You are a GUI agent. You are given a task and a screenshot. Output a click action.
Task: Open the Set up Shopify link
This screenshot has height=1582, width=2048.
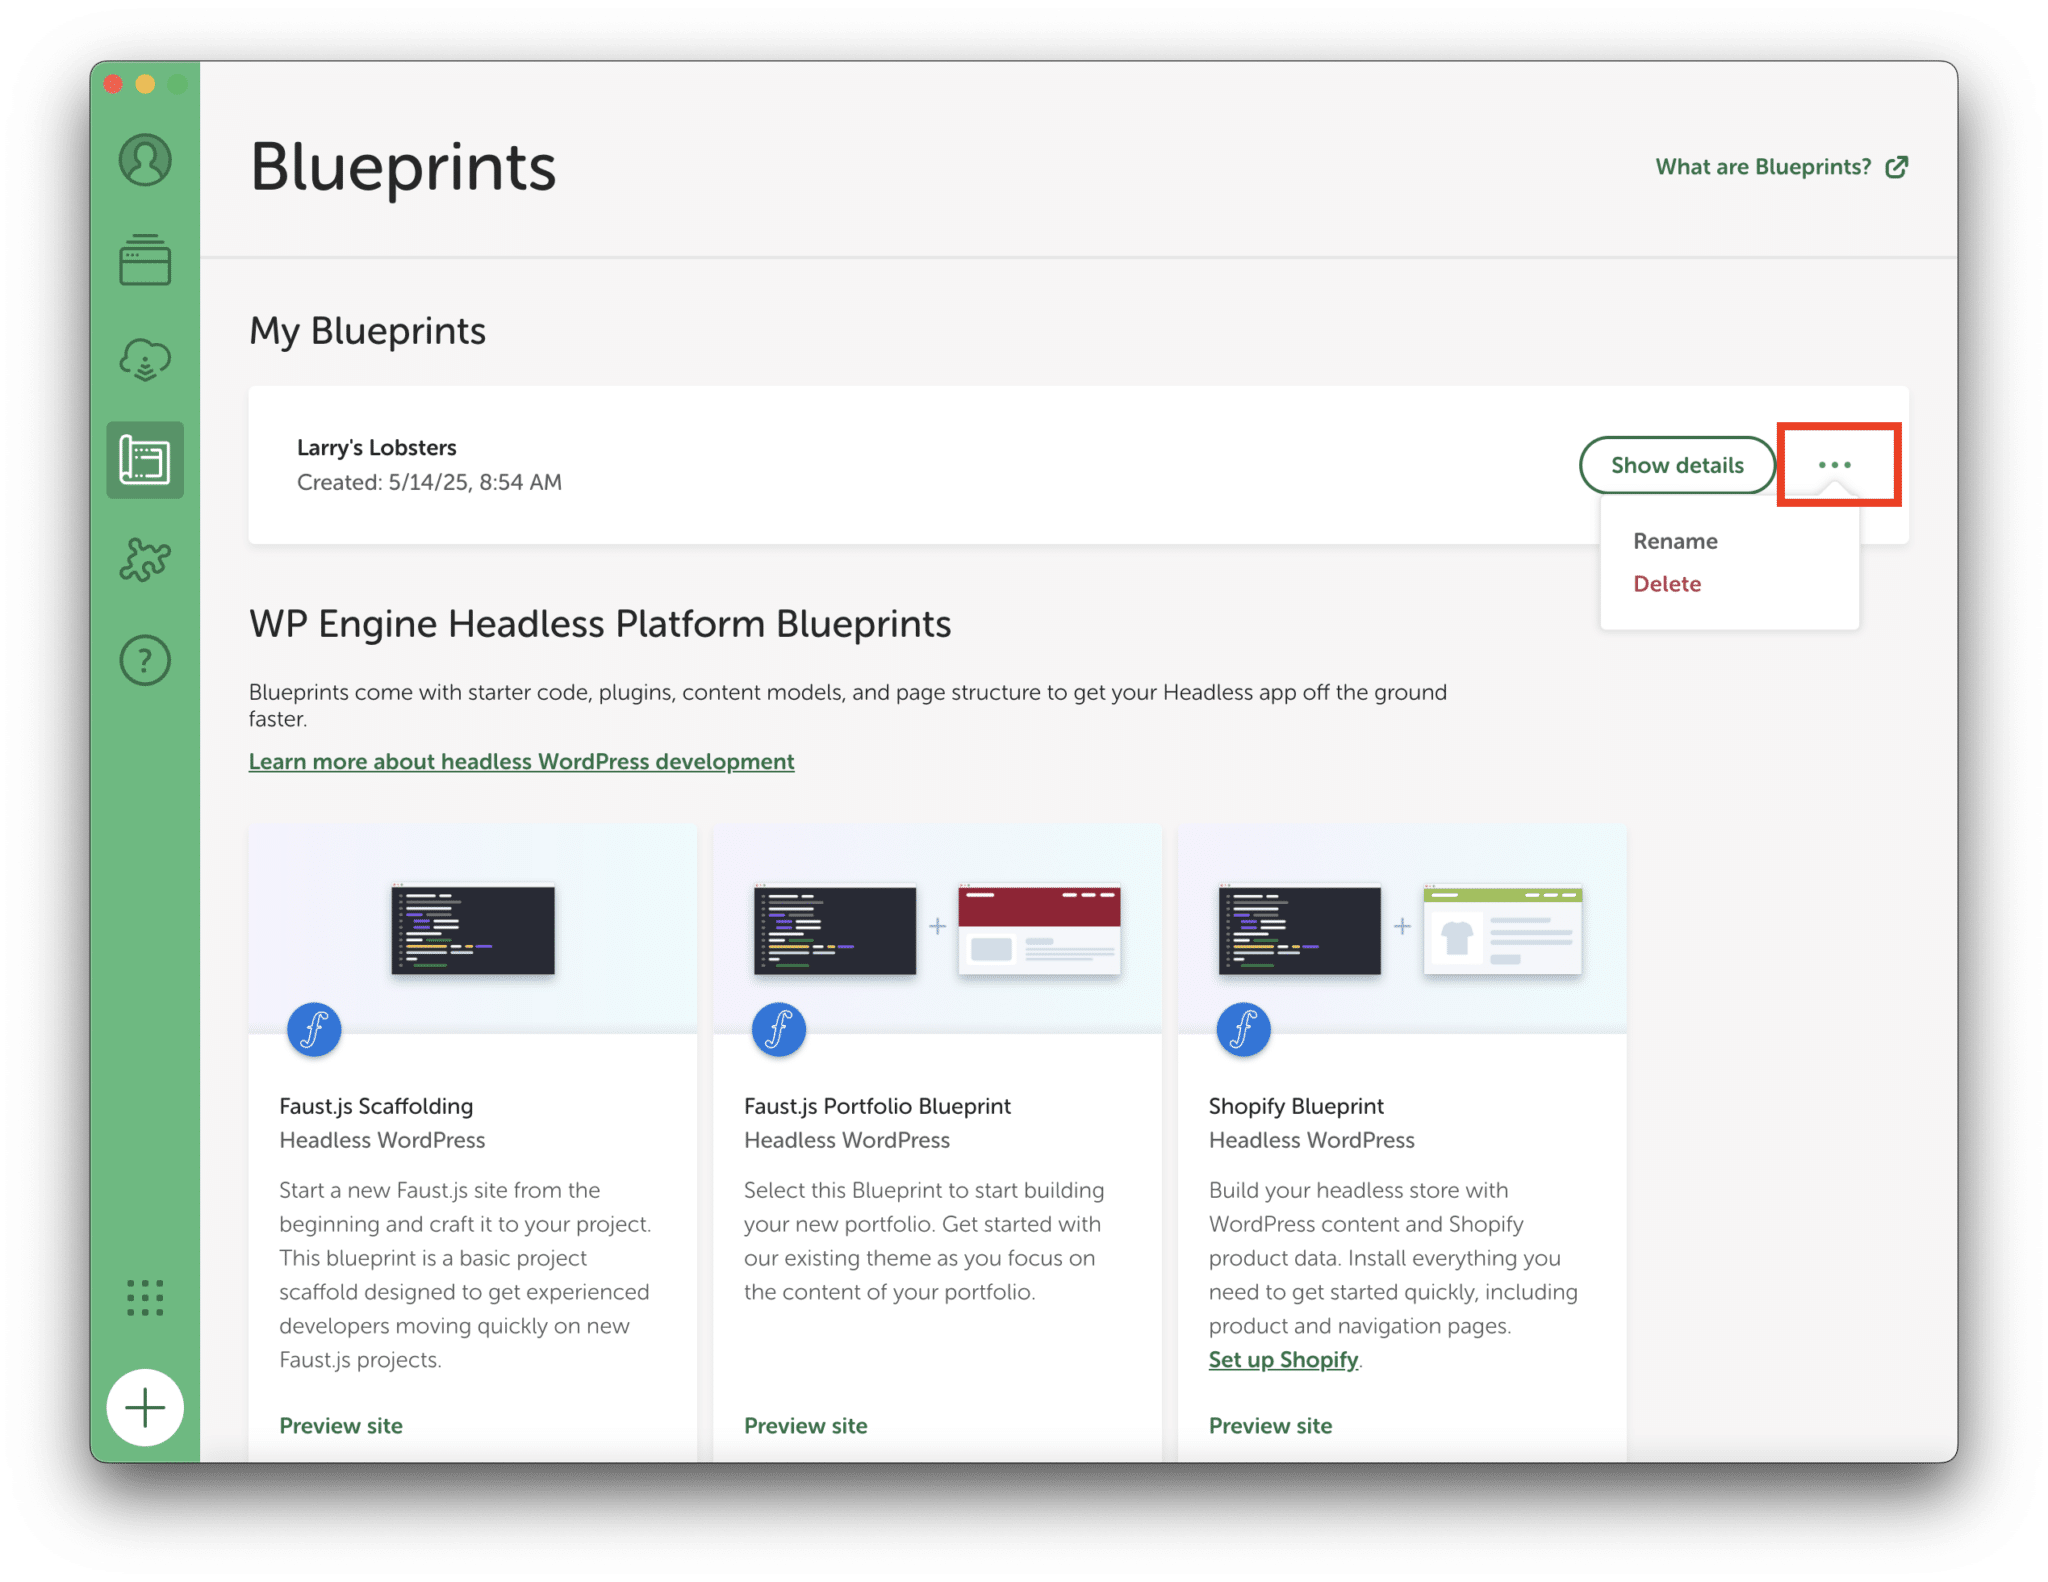pos(1283,1360)
